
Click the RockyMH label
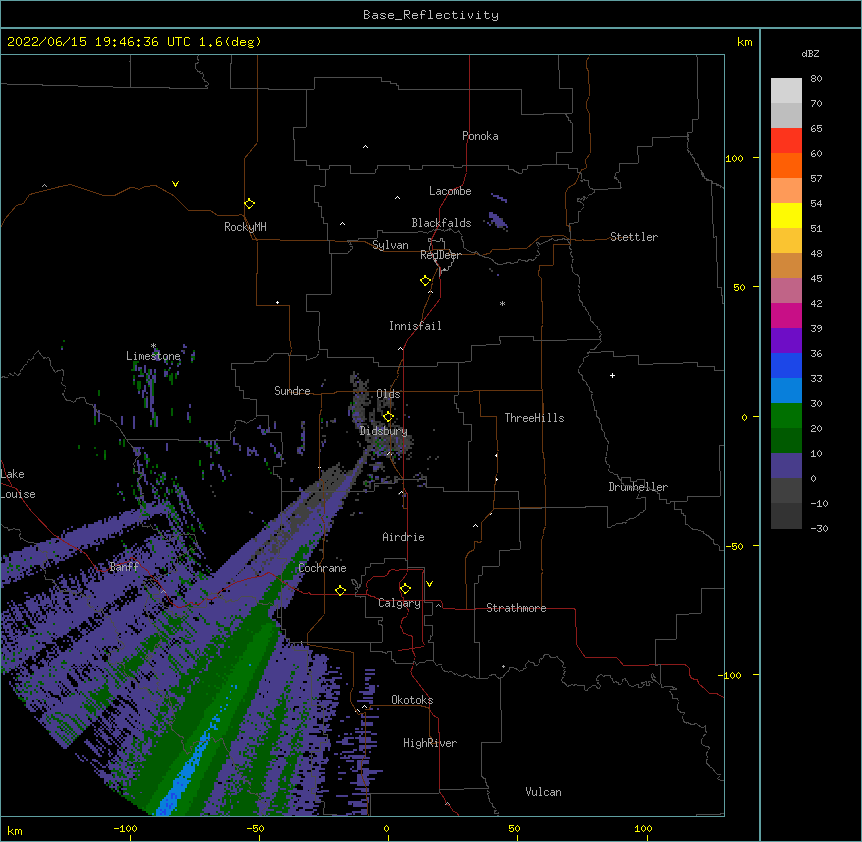[245, 227]
